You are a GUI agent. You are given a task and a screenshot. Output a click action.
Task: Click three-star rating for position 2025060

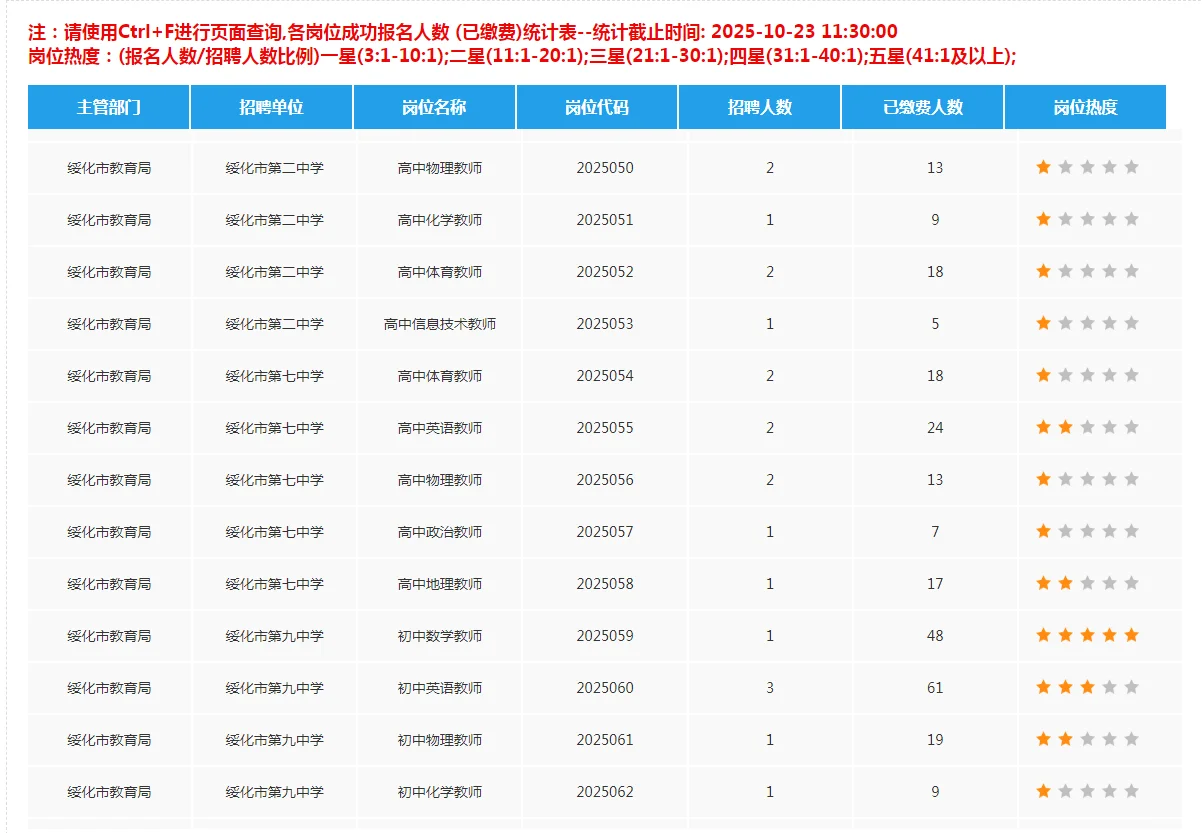click(x=1087, y=687)
